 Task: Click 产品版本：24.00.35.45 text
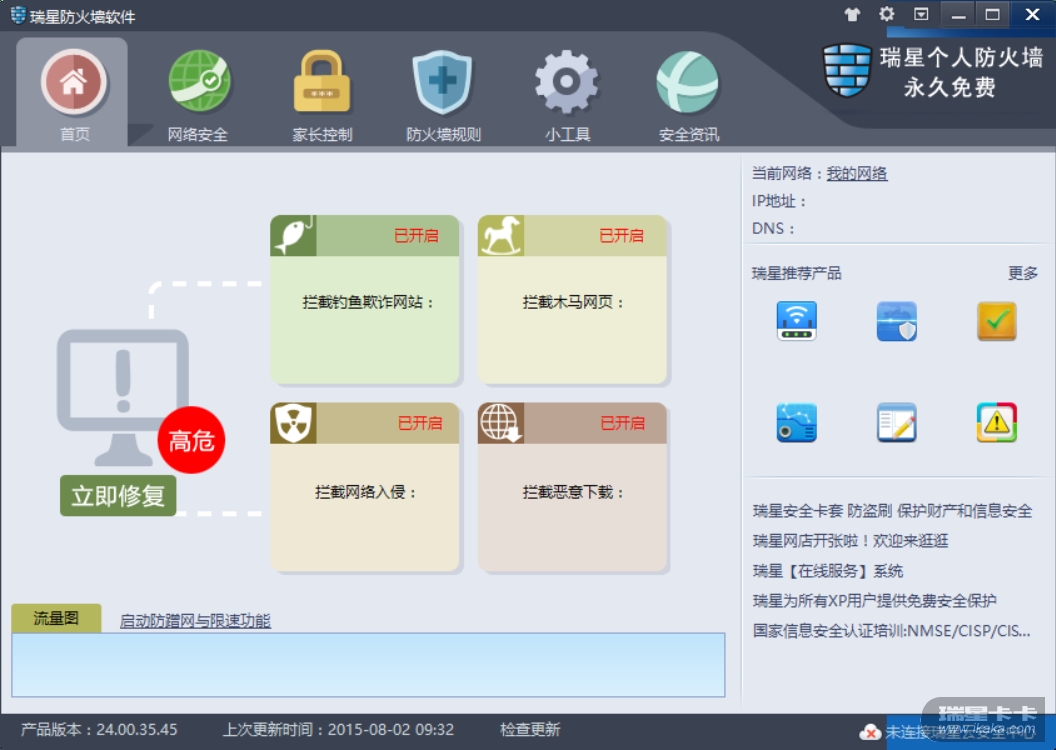[99, 730]
